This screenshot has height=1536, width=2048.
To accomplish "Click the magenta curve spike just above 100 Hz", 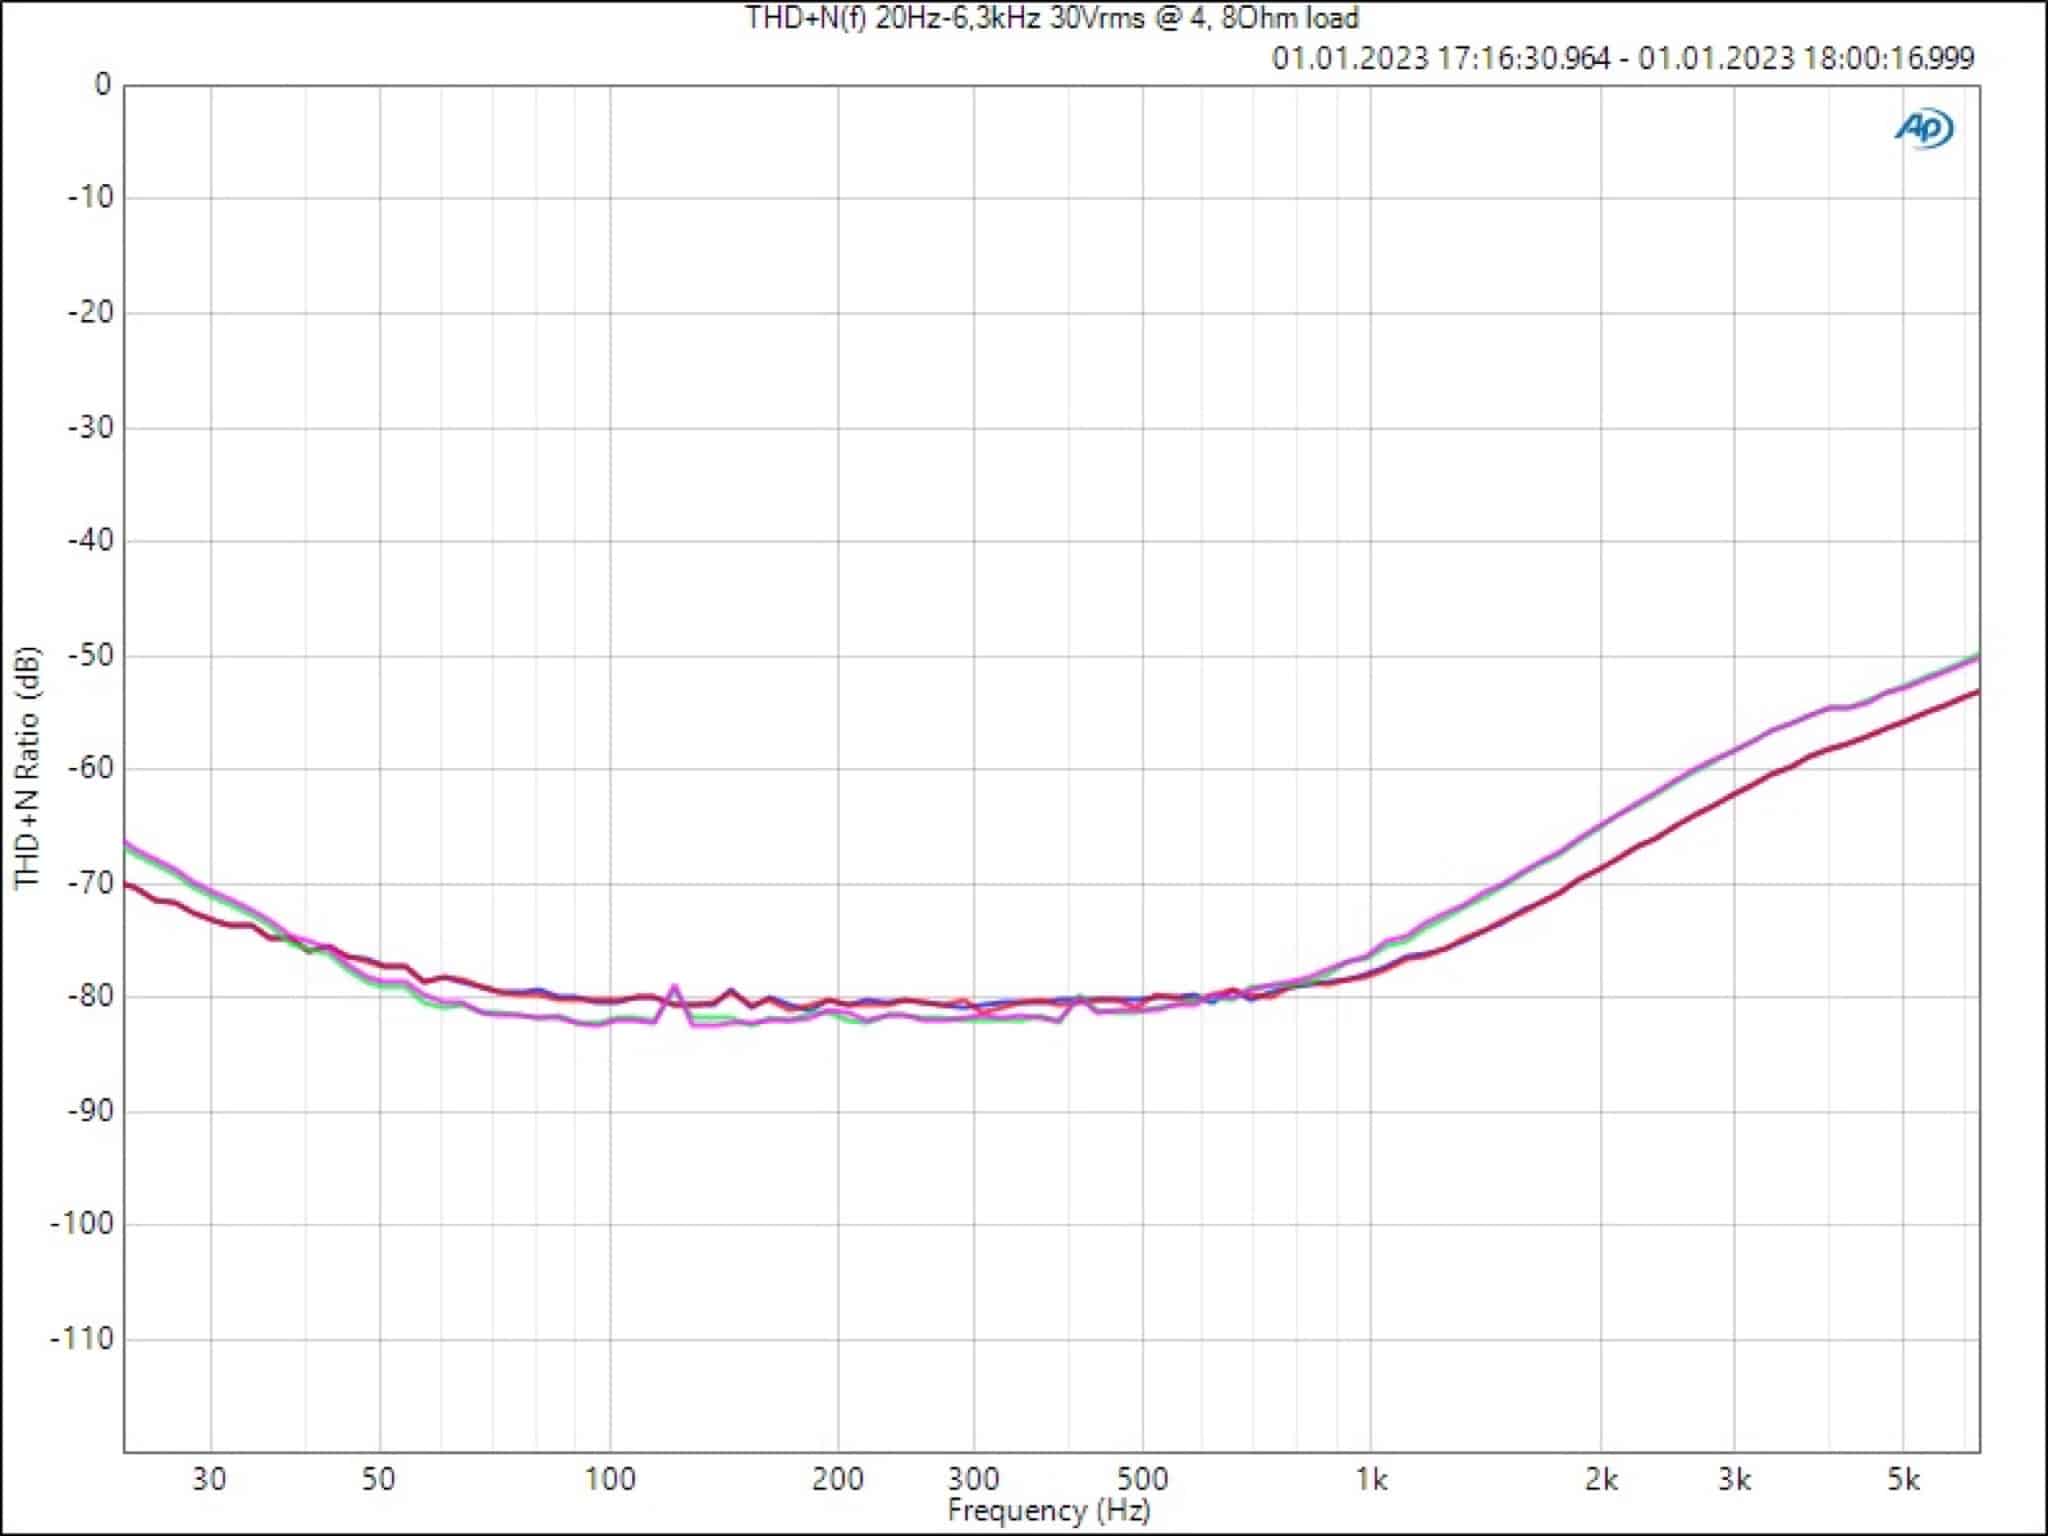I will click(x=674, y=987).
